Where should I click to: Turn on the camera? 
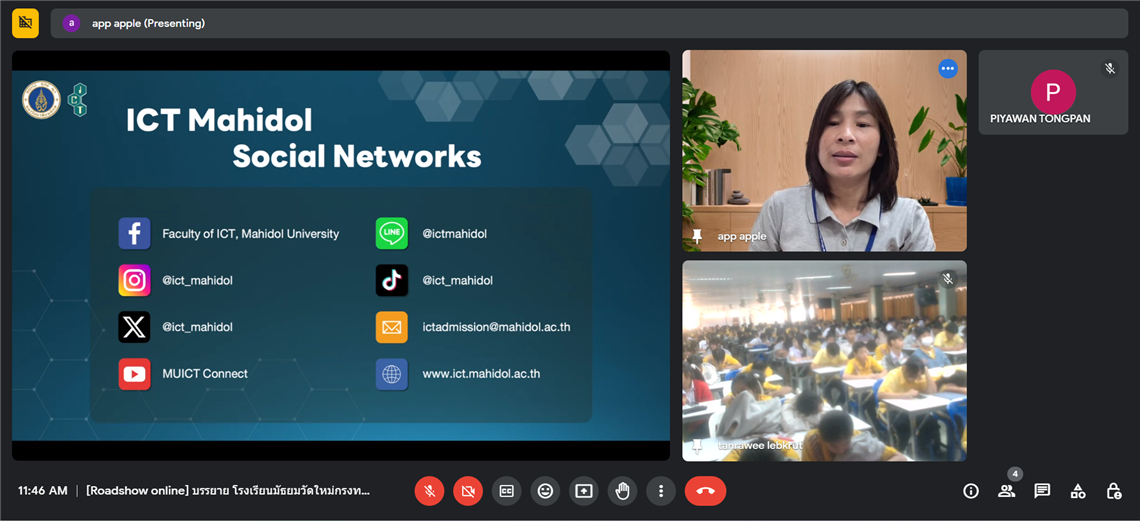coord(467,491)
